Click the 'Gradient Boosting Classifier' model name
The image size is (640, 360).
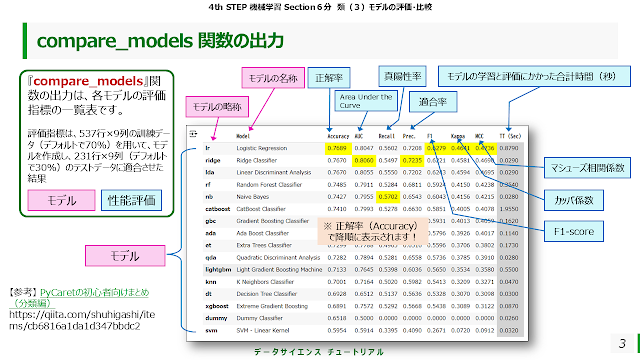tap(273, 221)
